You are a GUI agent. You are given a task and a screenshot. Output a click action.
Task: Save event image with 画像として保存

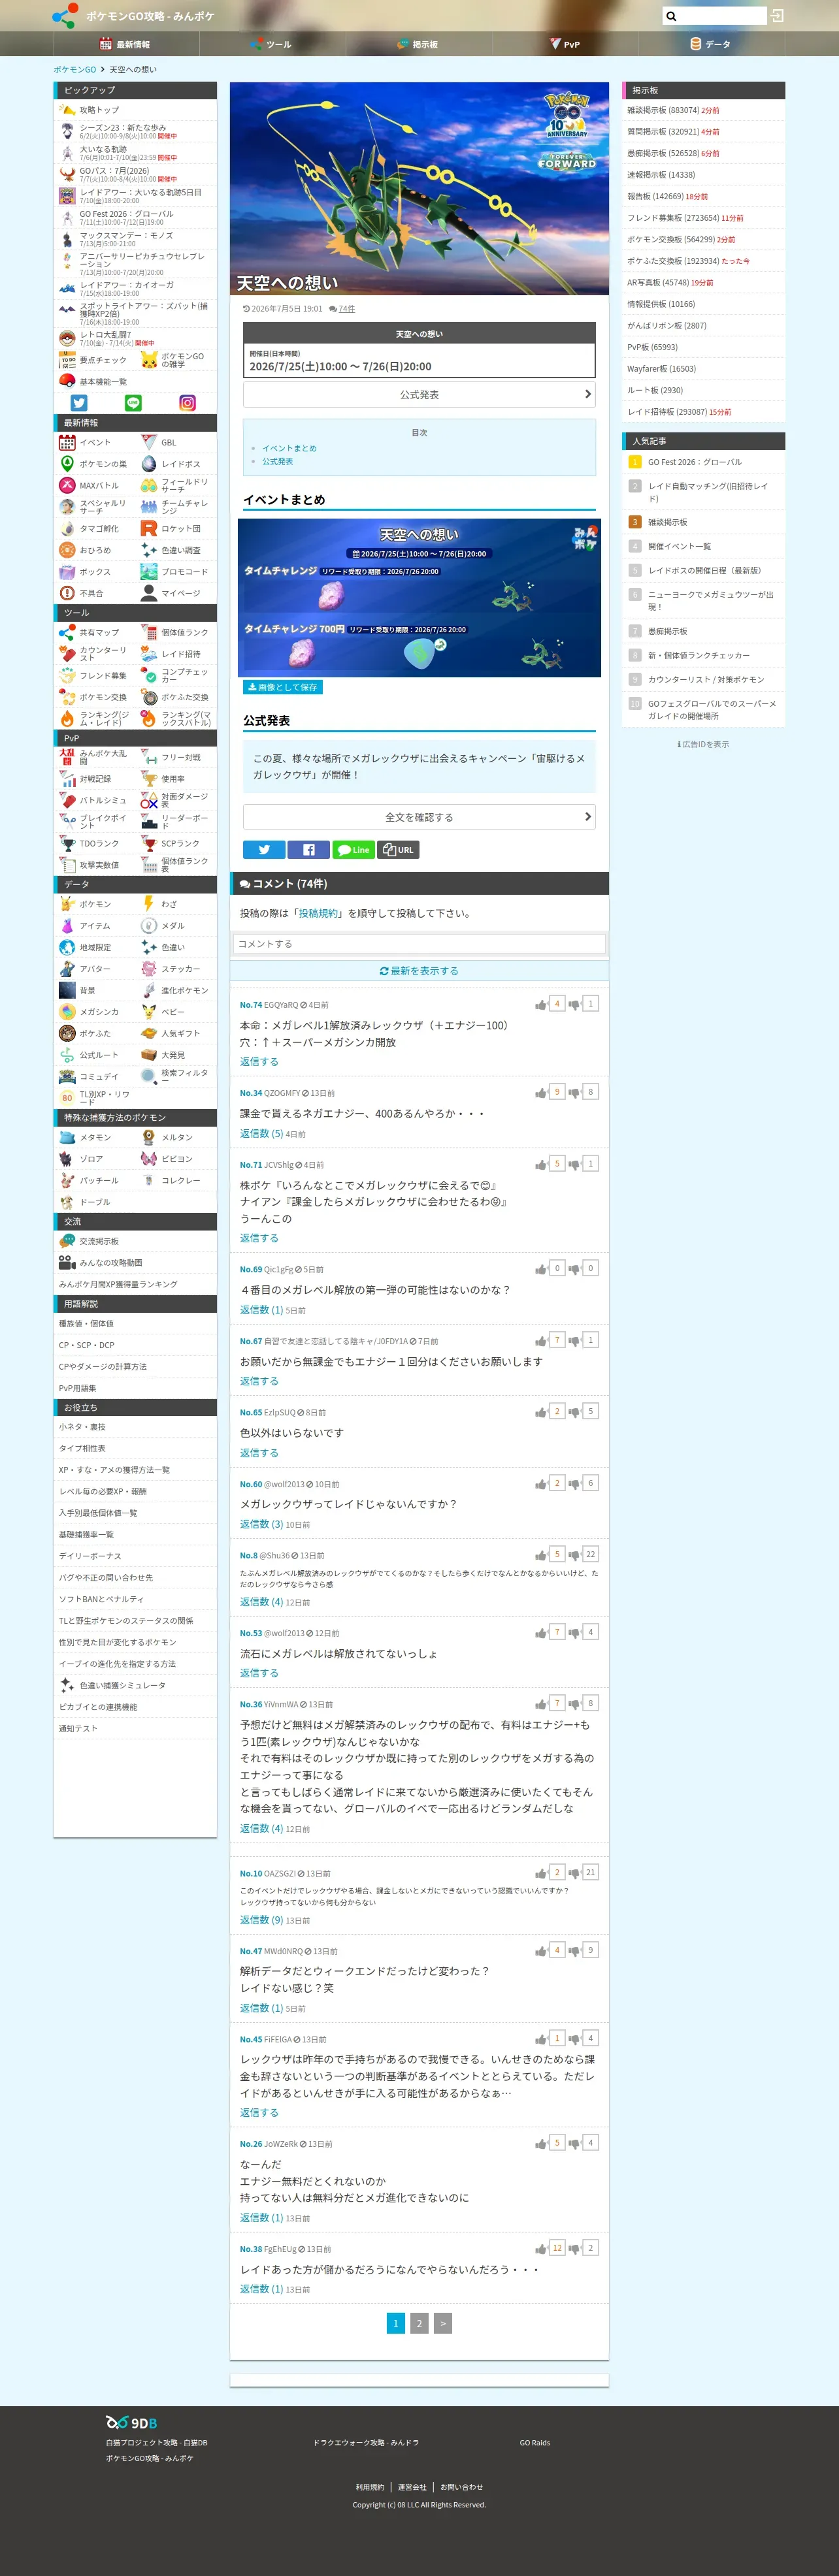tap(283, 687)
